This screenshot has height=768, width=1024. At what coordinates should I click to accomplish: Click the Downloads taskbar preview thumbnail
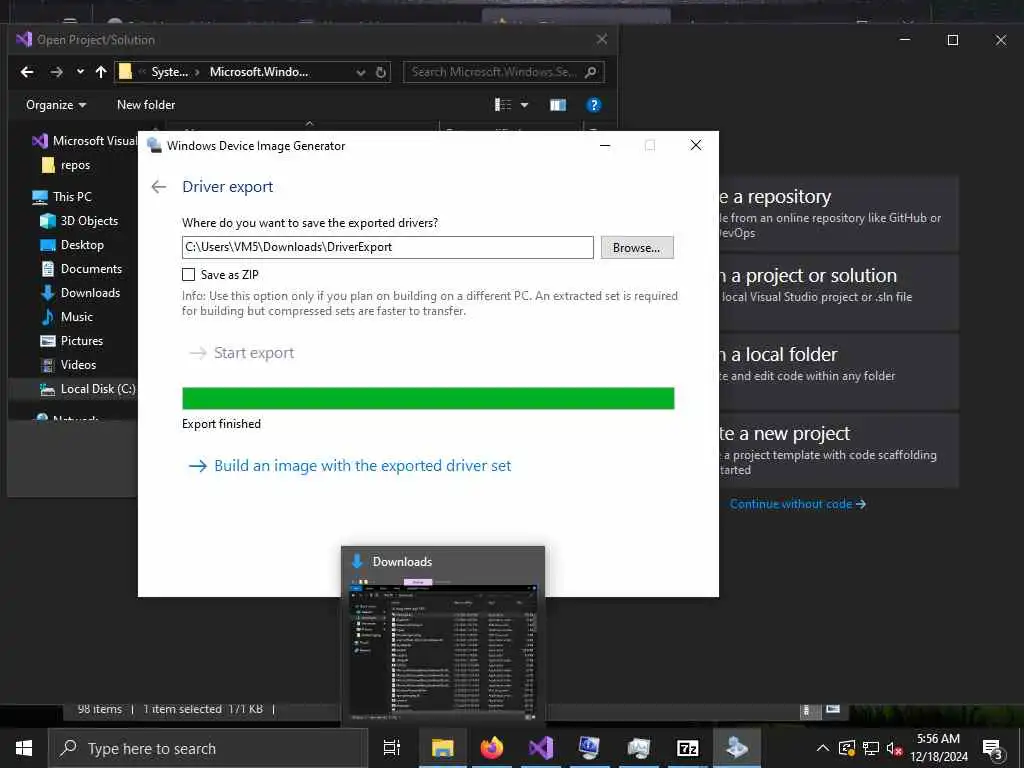443,635
